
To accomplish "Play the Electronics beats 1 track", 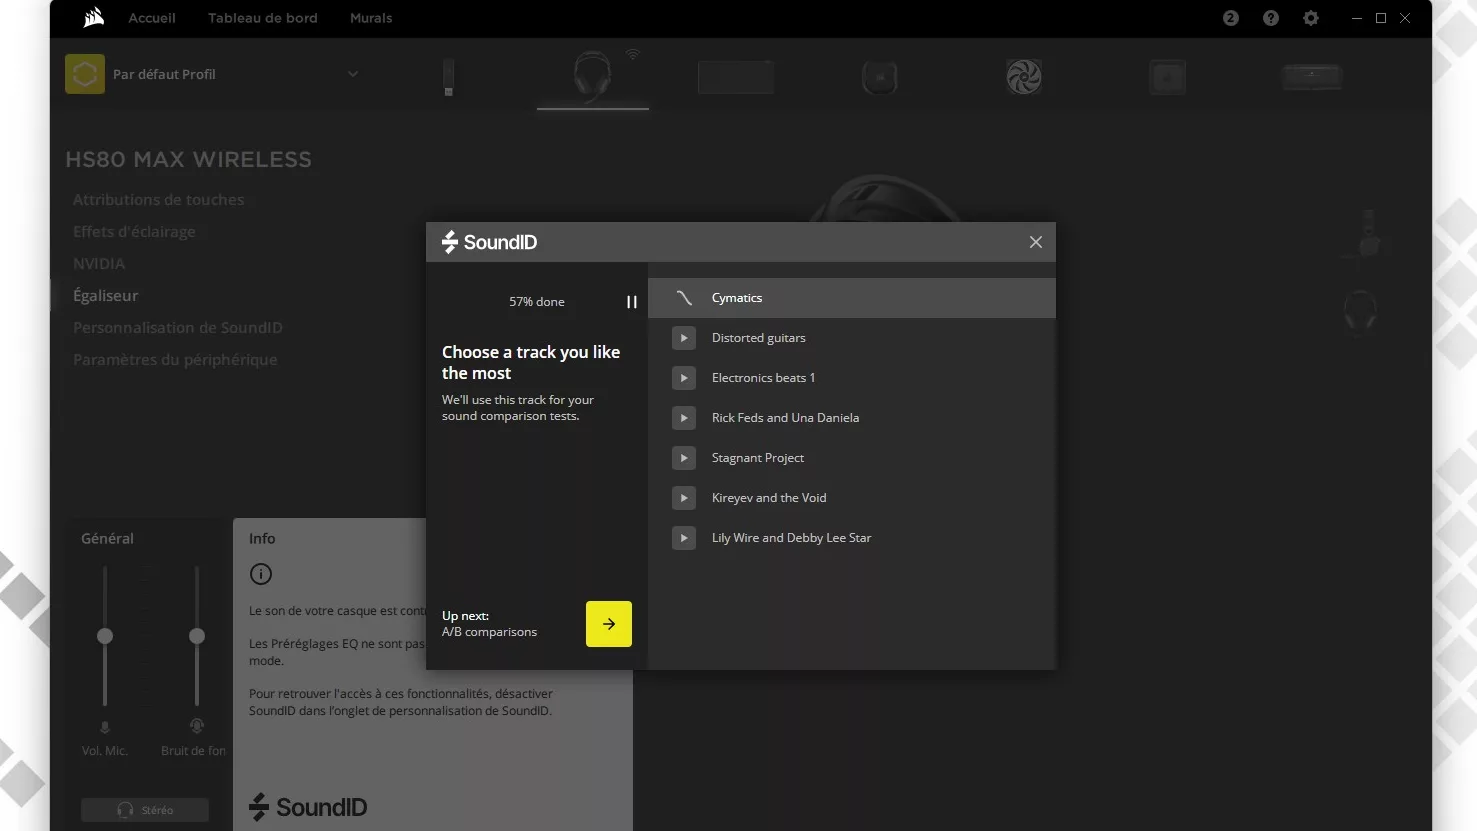I will pos(684,378).
